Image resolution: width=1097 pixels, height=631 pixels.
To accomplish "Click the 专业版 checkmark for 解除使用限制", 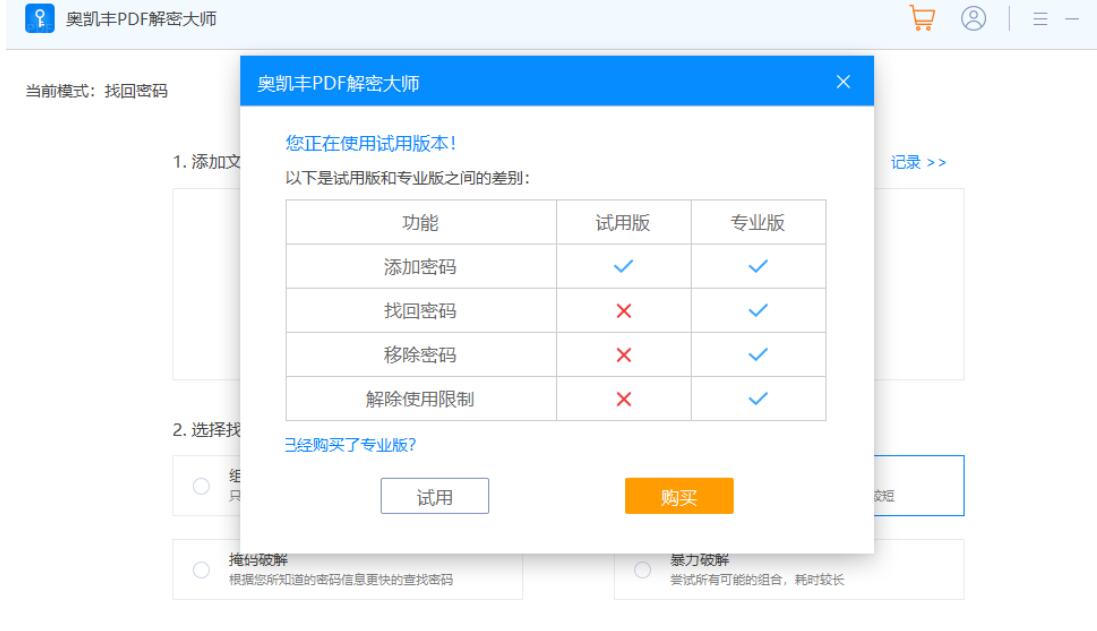I will click(758, 398).
